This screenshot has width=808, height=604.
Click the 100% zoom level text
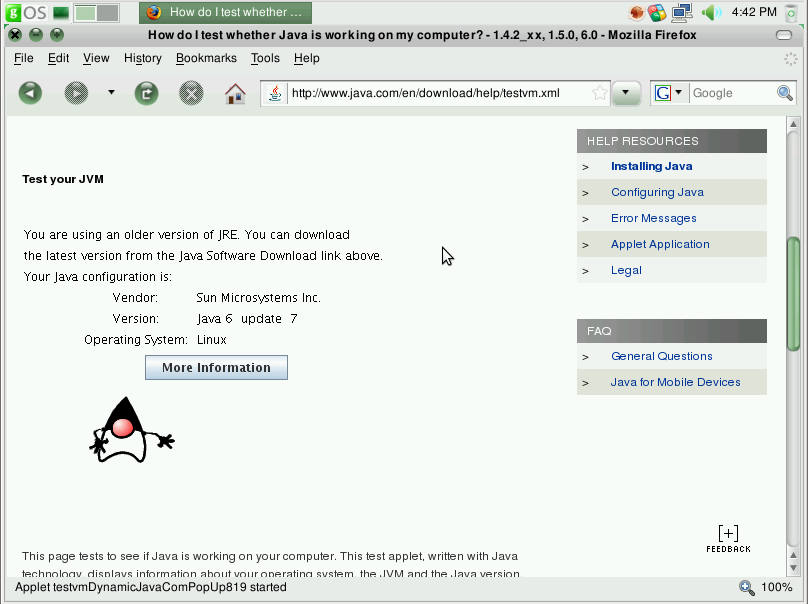click(x=777, y=588)
